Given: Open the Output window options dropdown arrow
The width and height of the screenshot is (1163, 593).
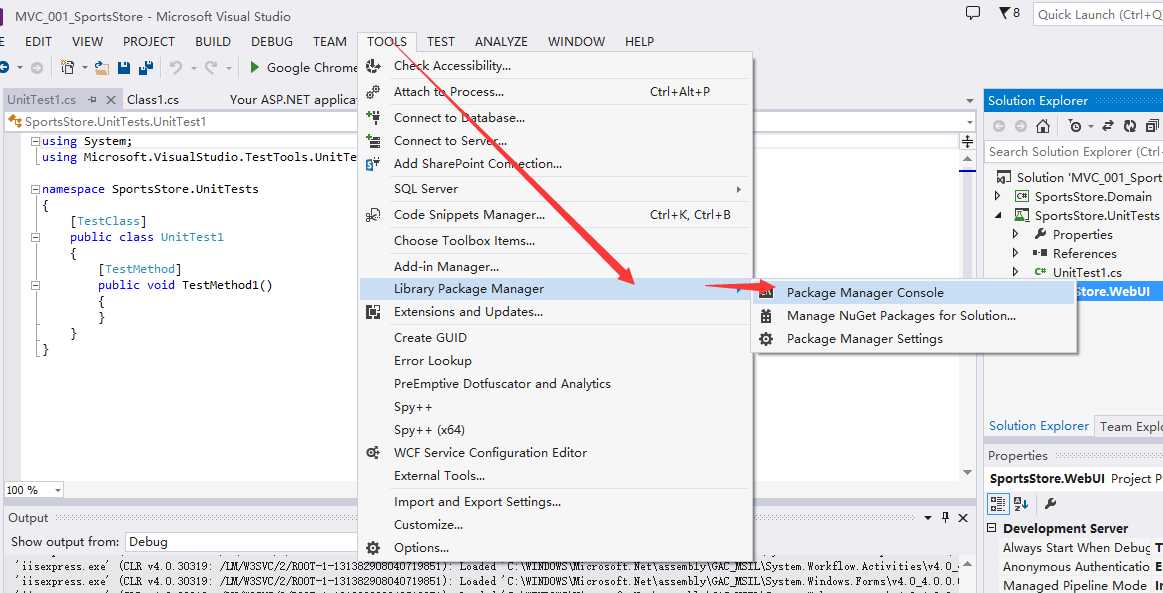Looking at the screenshot, I should pyautogui.click(x=928, y=517).
